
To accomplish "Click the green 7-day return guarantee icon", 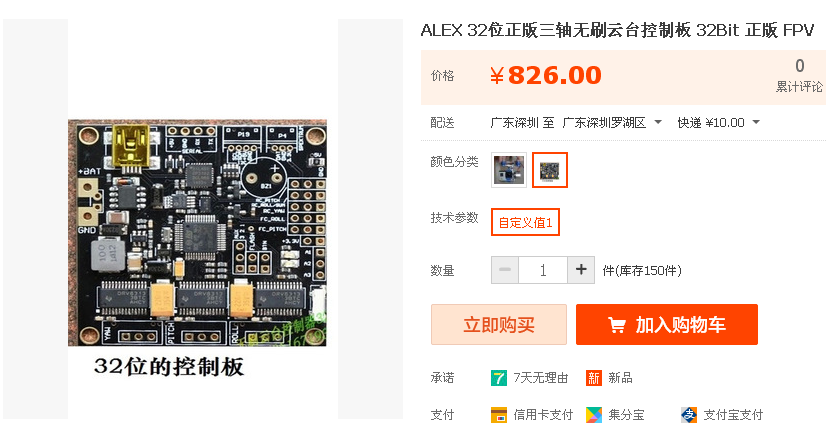I will pyautogui.click(x=498, y=378).
